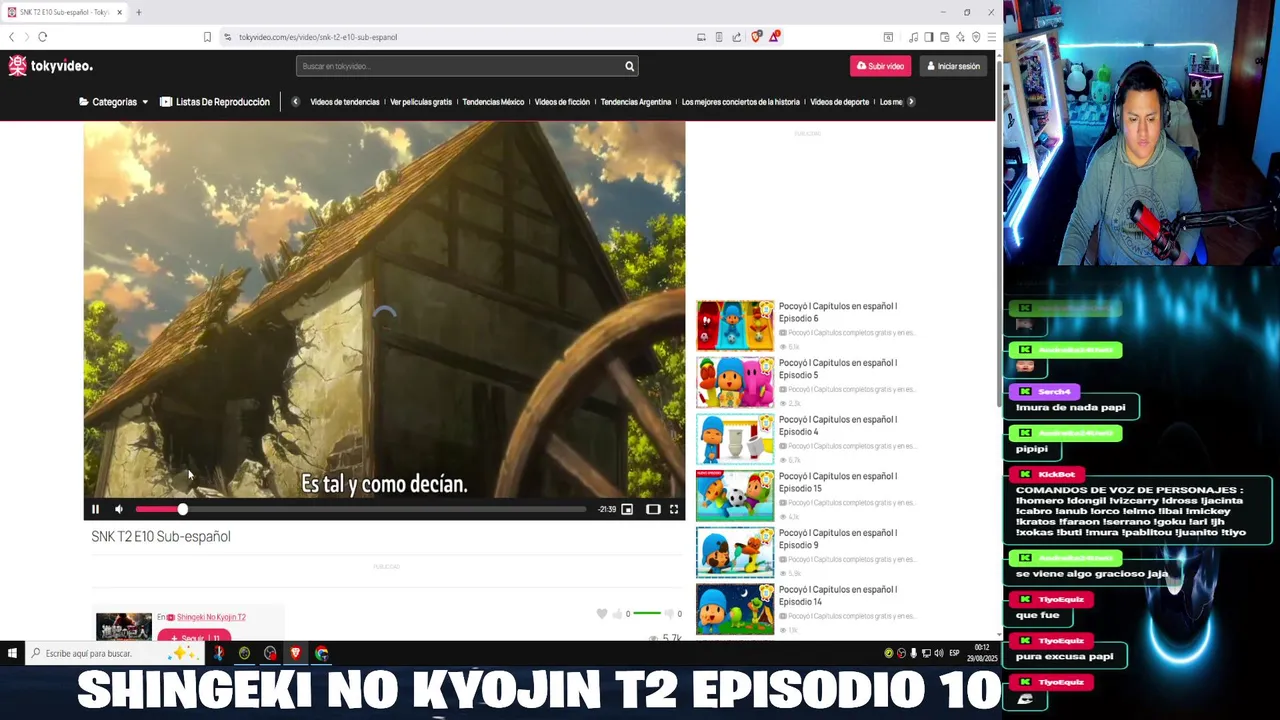Add video to favorites with heart icon
This screenshot has width=1280, height=720.
pyautogui.click(x=601, y=614)
